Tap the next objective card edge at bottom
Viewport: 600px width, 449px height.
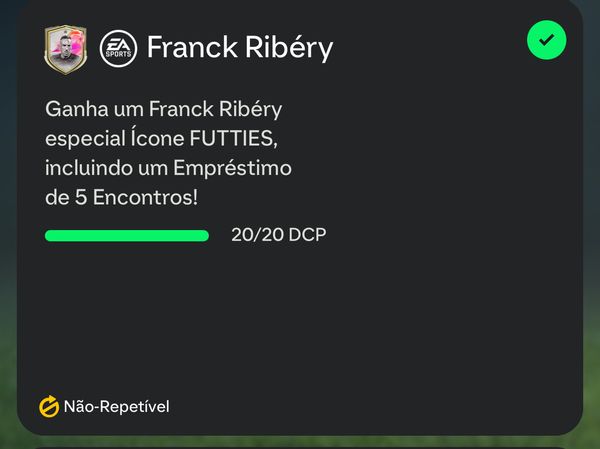tap(300, 447)
